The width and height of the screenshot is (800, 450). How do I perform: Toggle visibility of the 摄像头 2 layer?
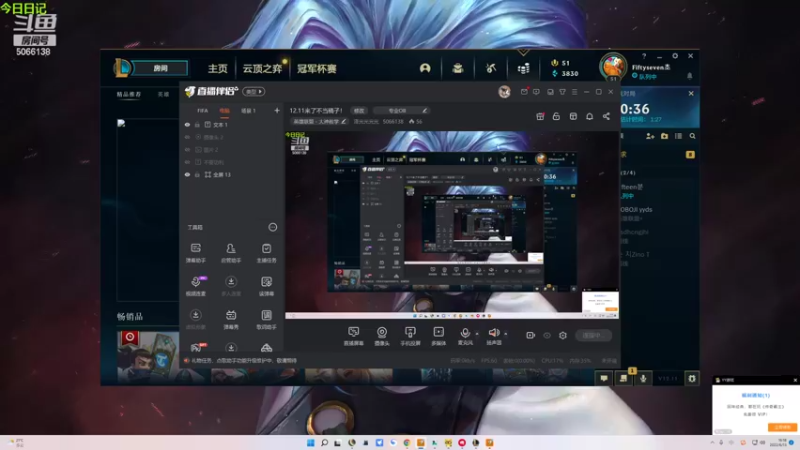pos(187,137)
